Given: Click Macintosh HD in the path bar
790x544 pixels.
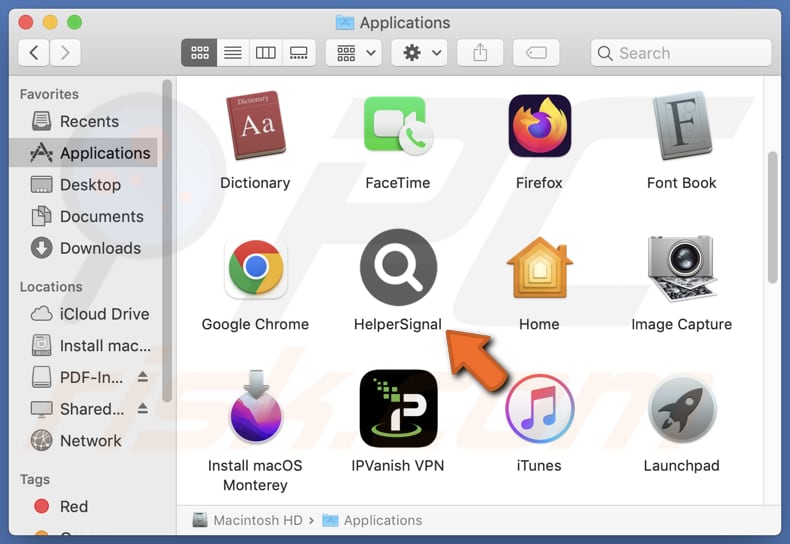Looking at the screenshot, I should (247, 520).
